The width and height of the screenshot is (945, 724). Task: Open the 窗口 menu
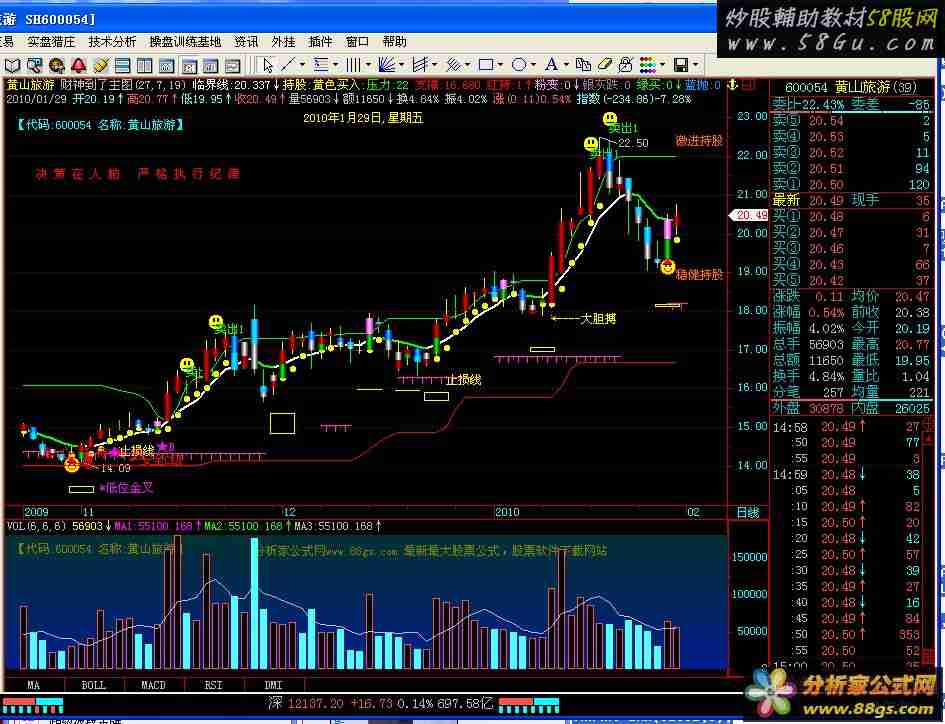click(357, 42)
